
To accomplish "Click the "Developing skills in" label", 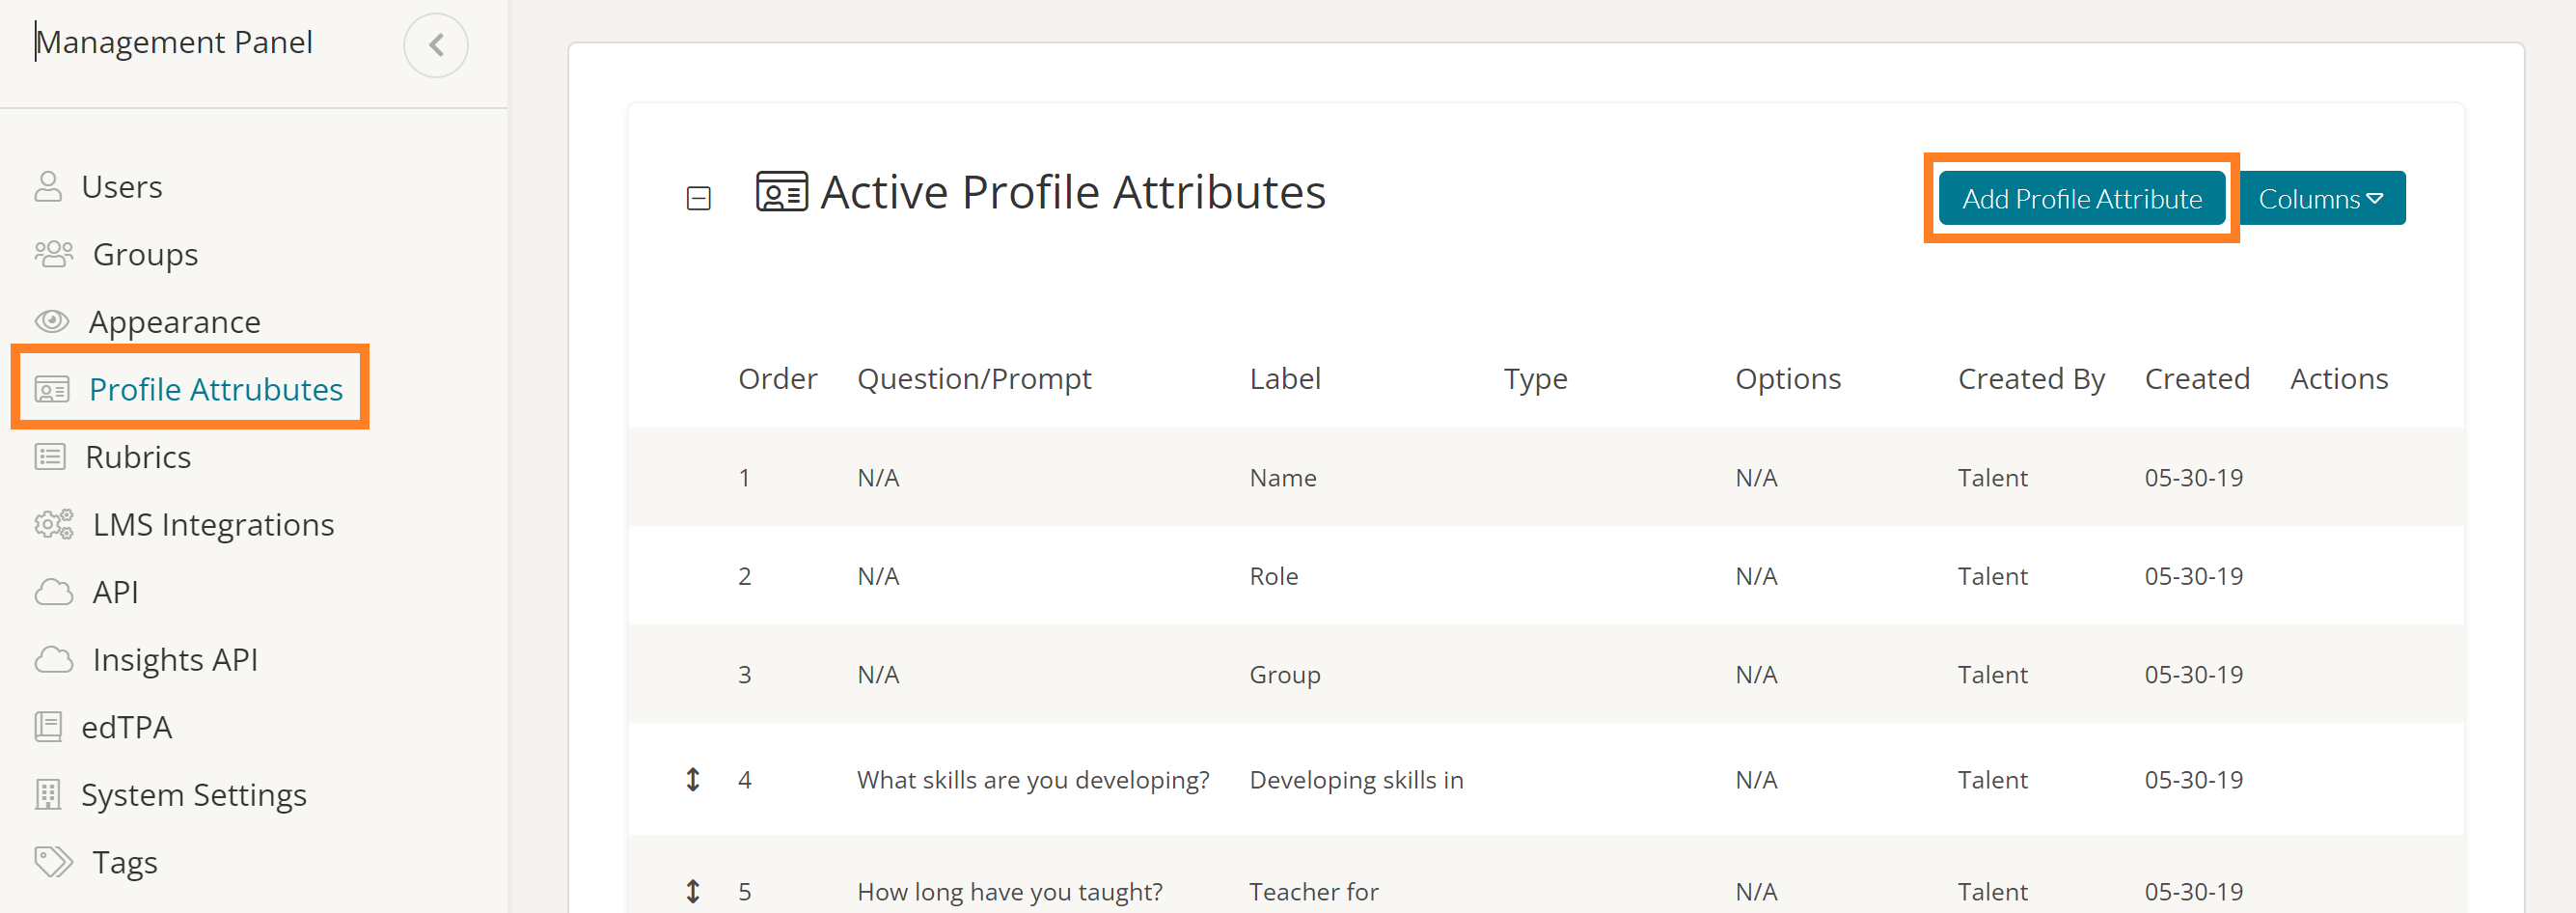I will click(x=1356, y=780).
